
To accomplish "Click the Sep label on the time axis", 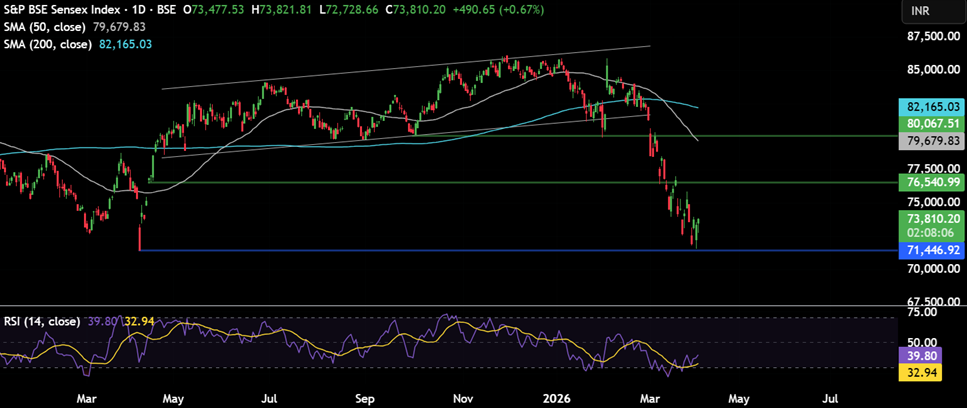I will (364, 398).
